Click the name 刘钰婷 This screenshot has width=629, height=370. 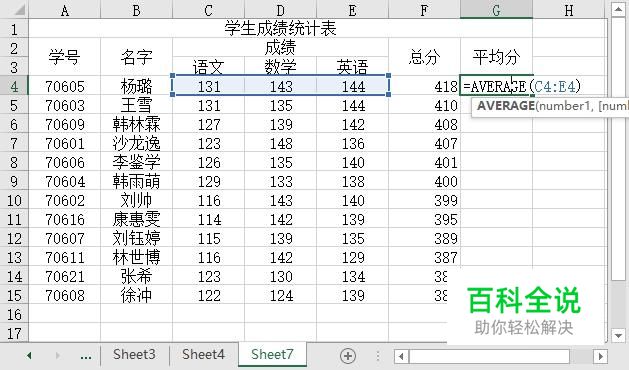click(x=136, y=238)
